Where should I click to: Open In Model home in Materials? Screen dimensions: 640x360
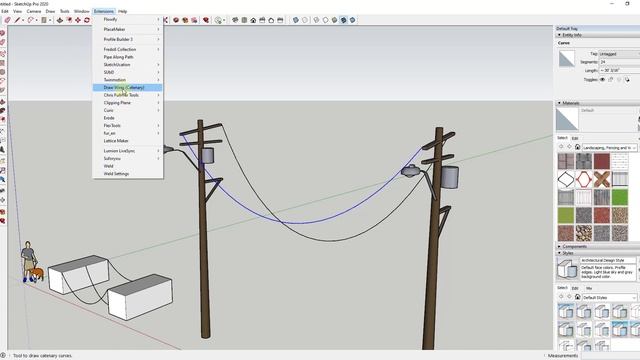578,147
